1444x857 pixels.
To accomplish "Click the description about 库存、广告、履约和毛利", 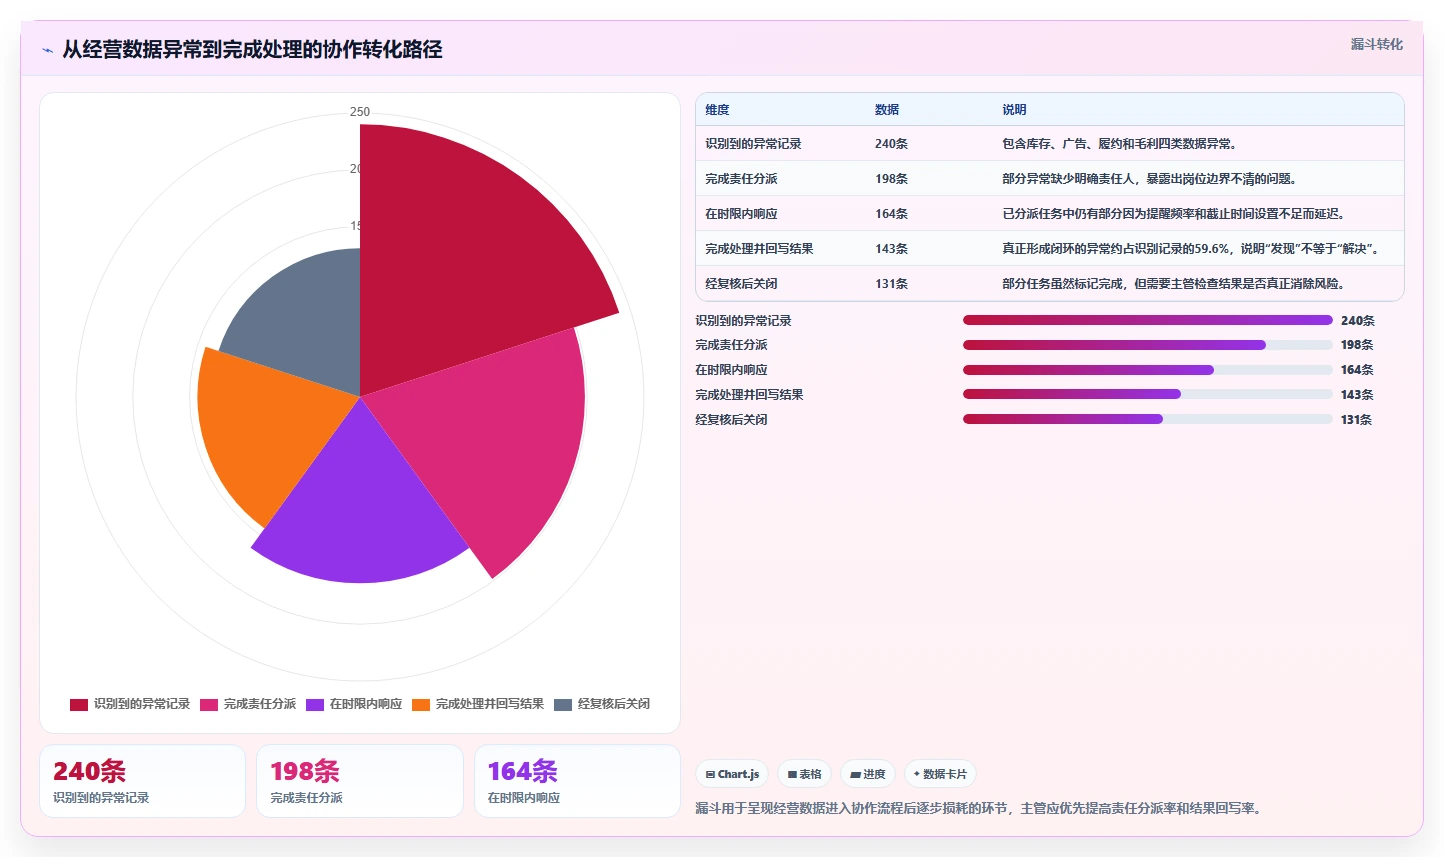I will point(1121,144).
